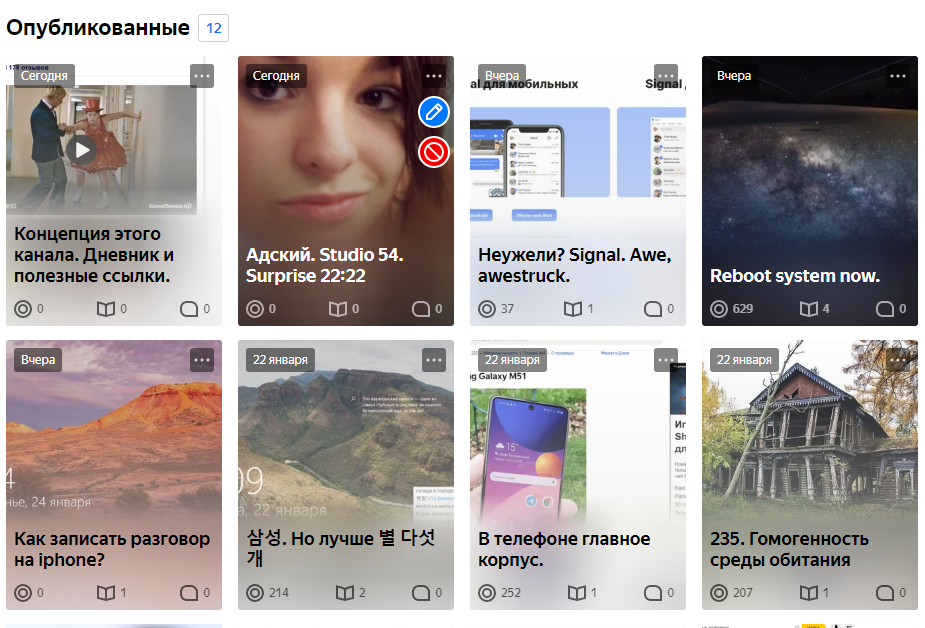Open the post 'Адский. Studio 54. Surprise 22:22'
The width and height of the screenshot is (925, 628).
tap(324, 265)
